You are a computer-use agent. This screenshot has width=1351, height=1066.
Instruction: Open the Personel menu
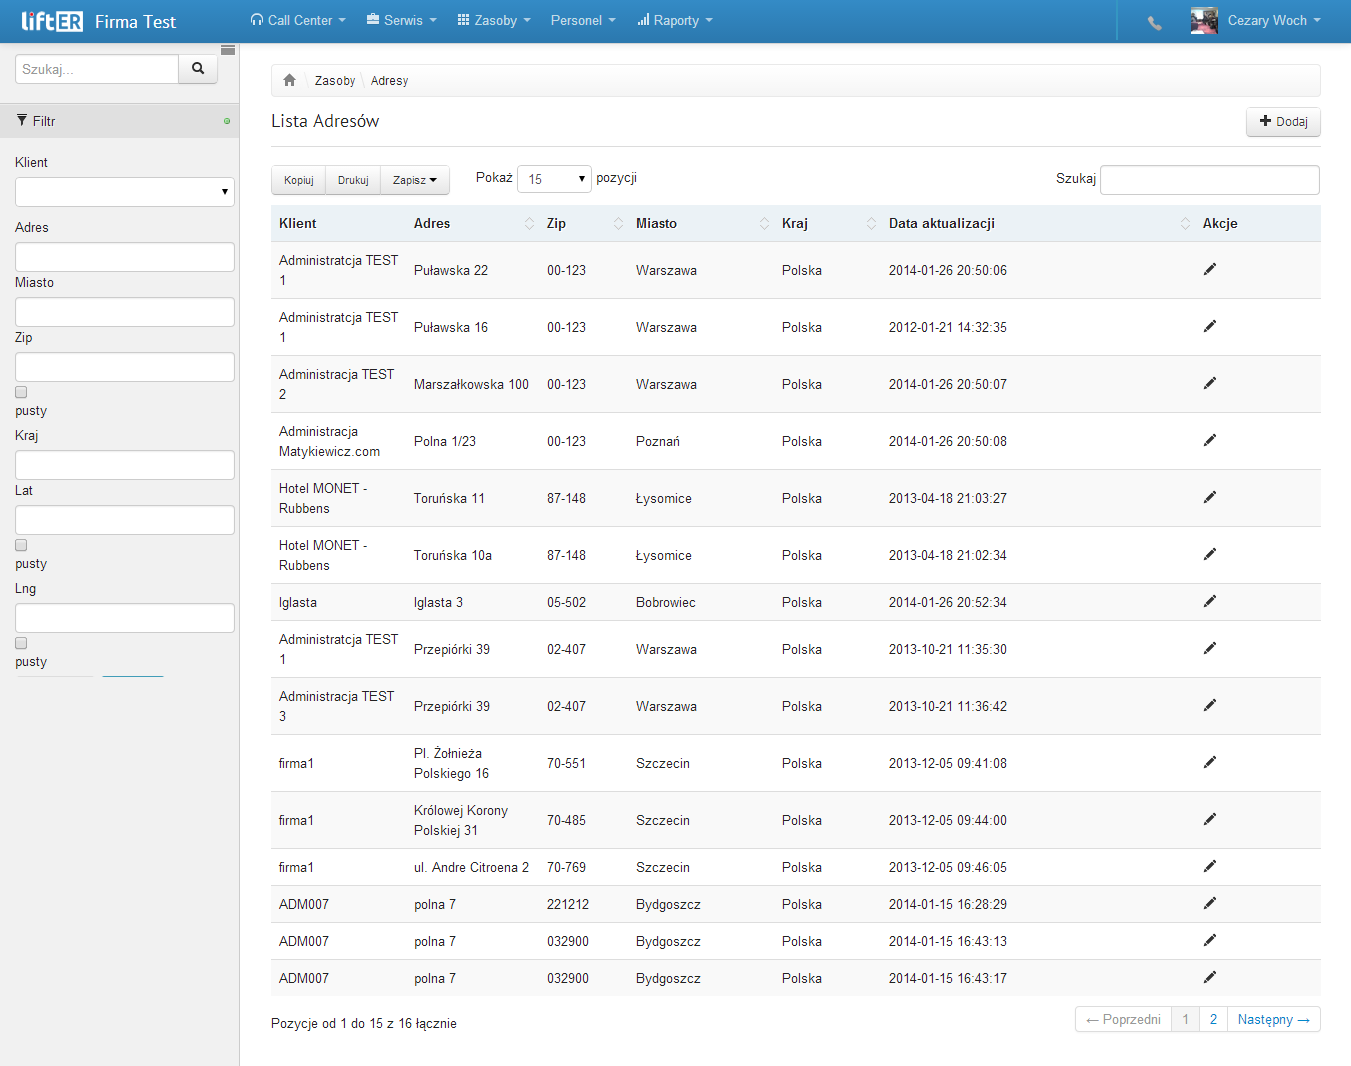coord(583,20)
